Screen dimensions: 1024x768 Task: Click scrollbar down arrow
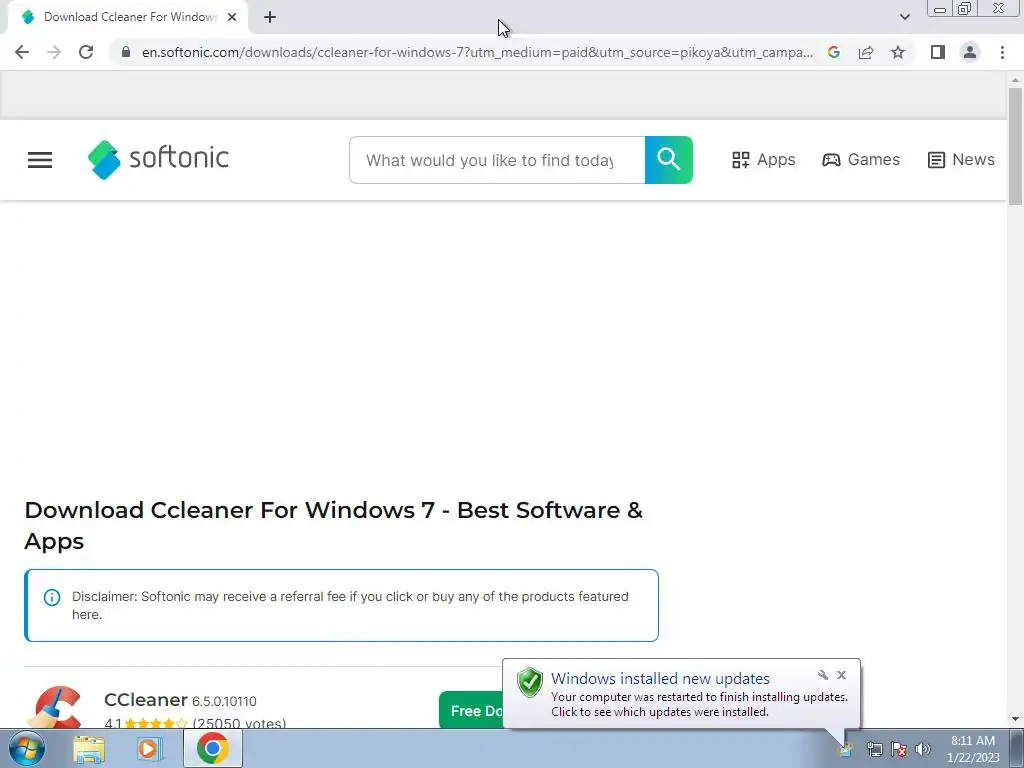point(1015,720)
